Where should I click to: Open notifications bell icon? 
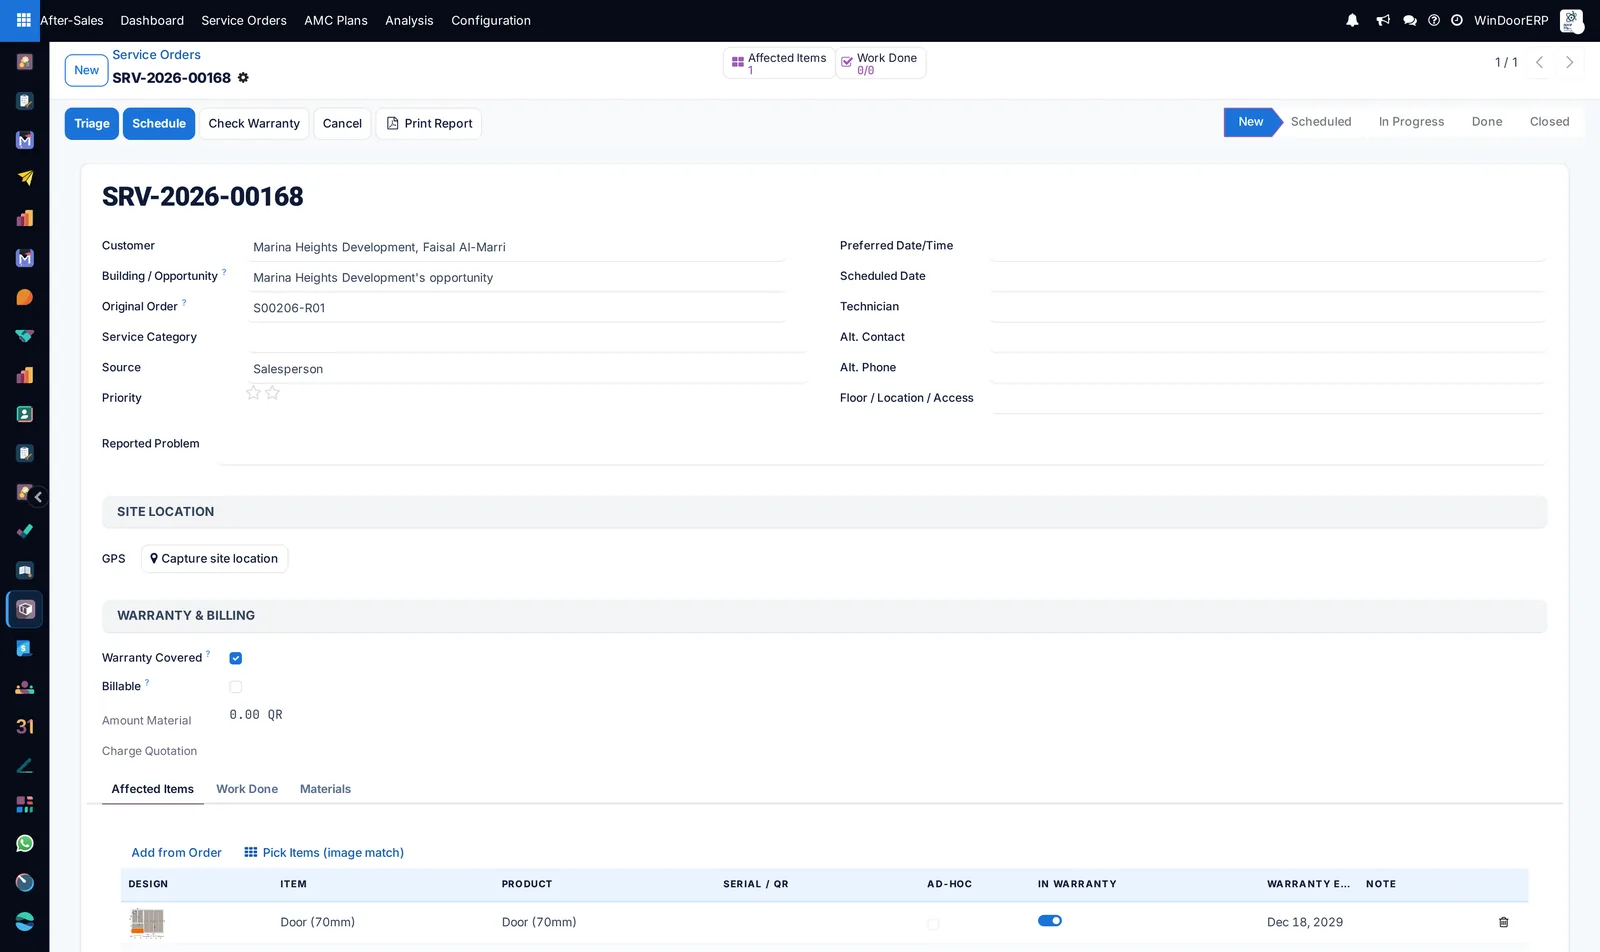pos(1352,20)
